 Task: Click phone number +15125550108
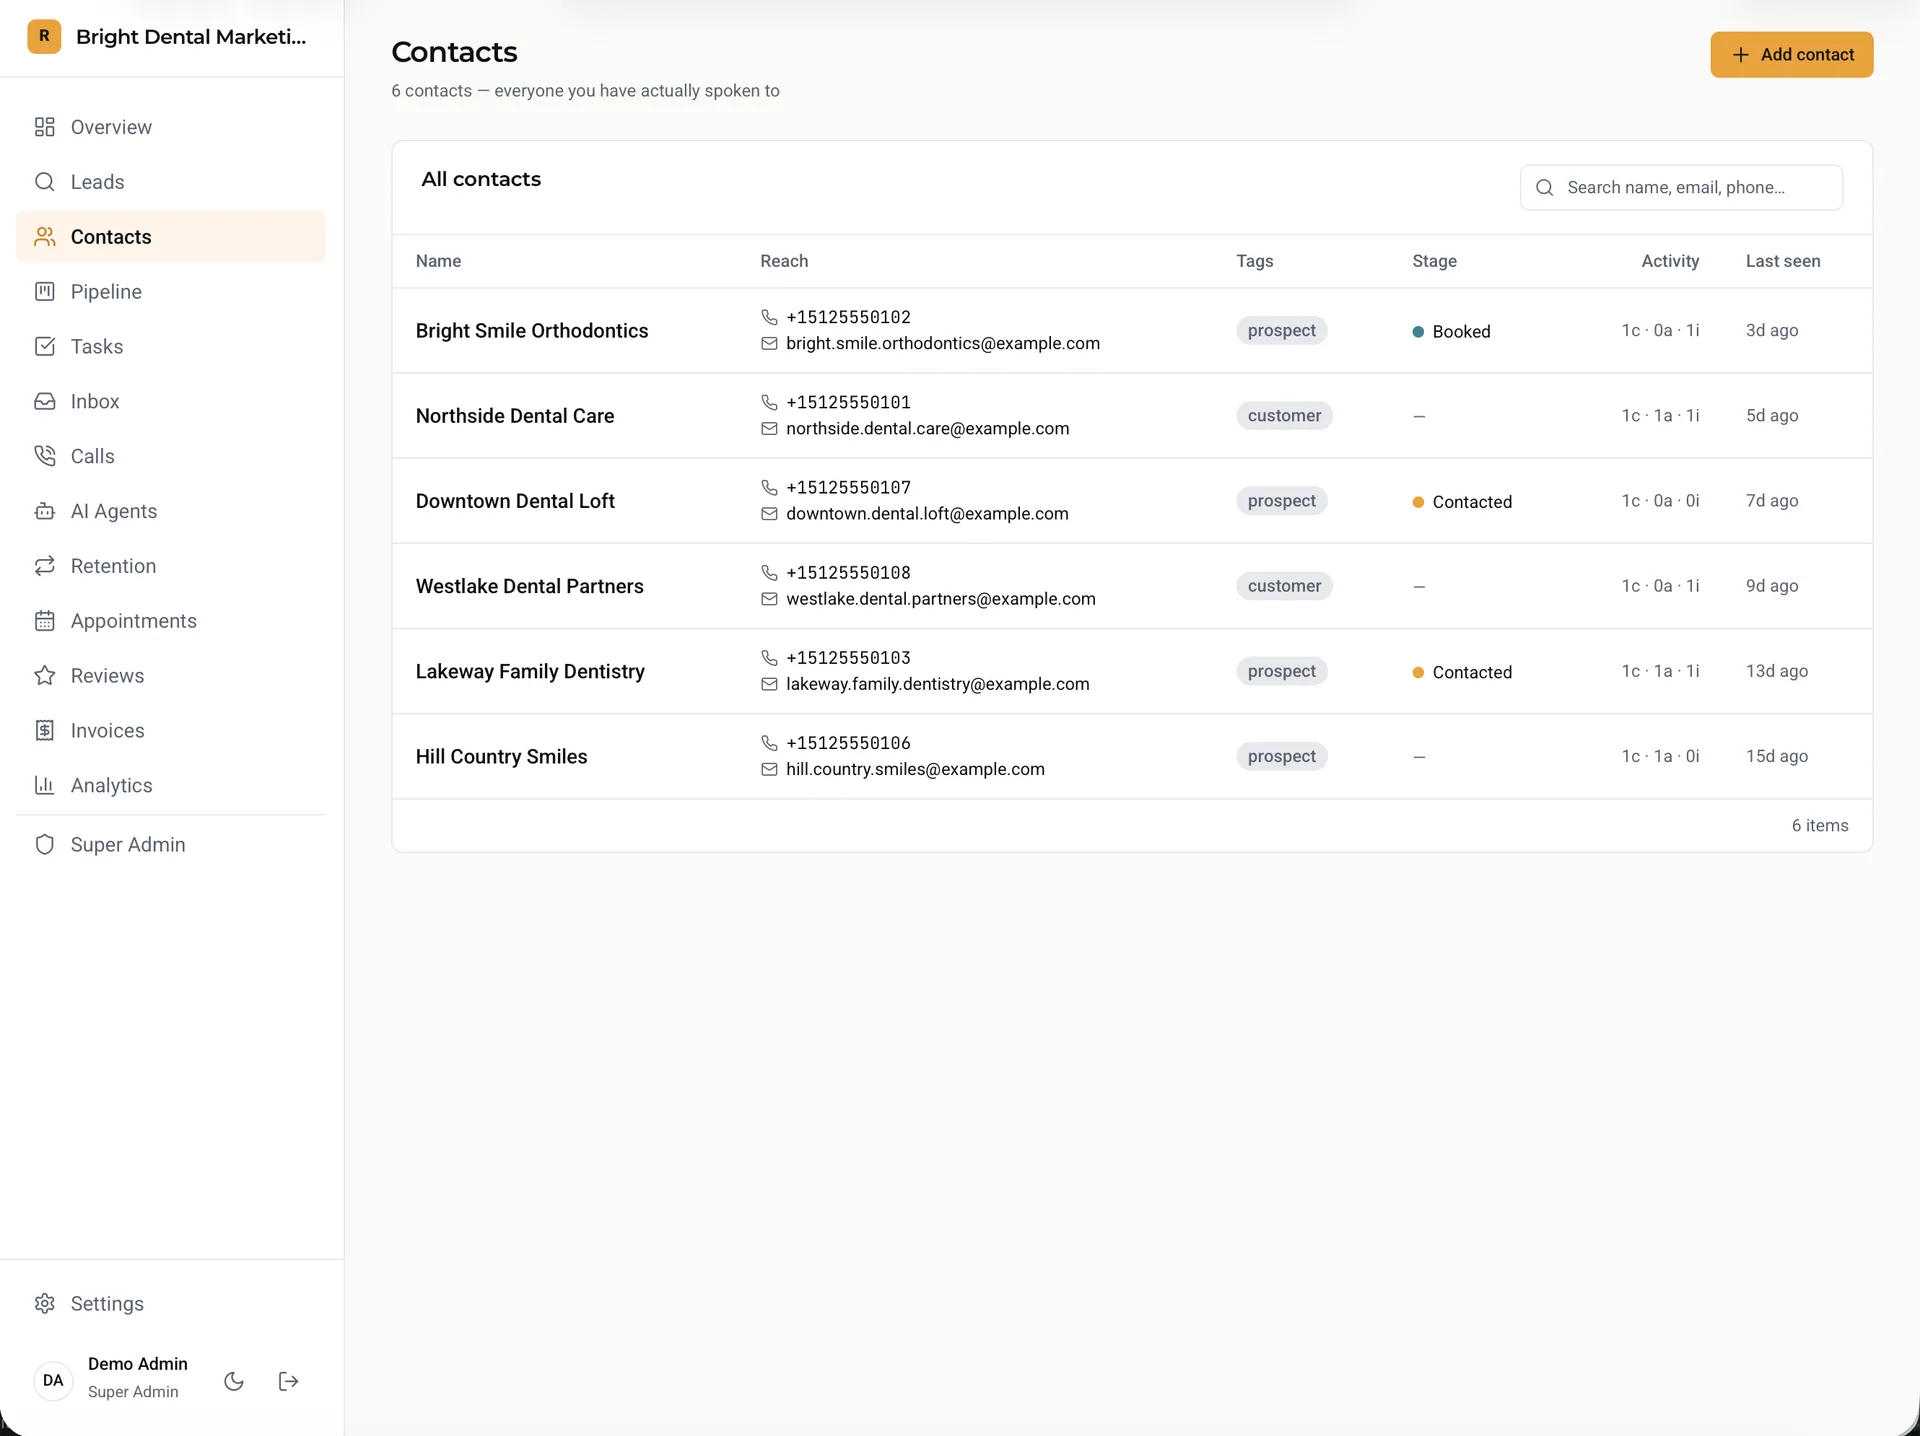848,572
